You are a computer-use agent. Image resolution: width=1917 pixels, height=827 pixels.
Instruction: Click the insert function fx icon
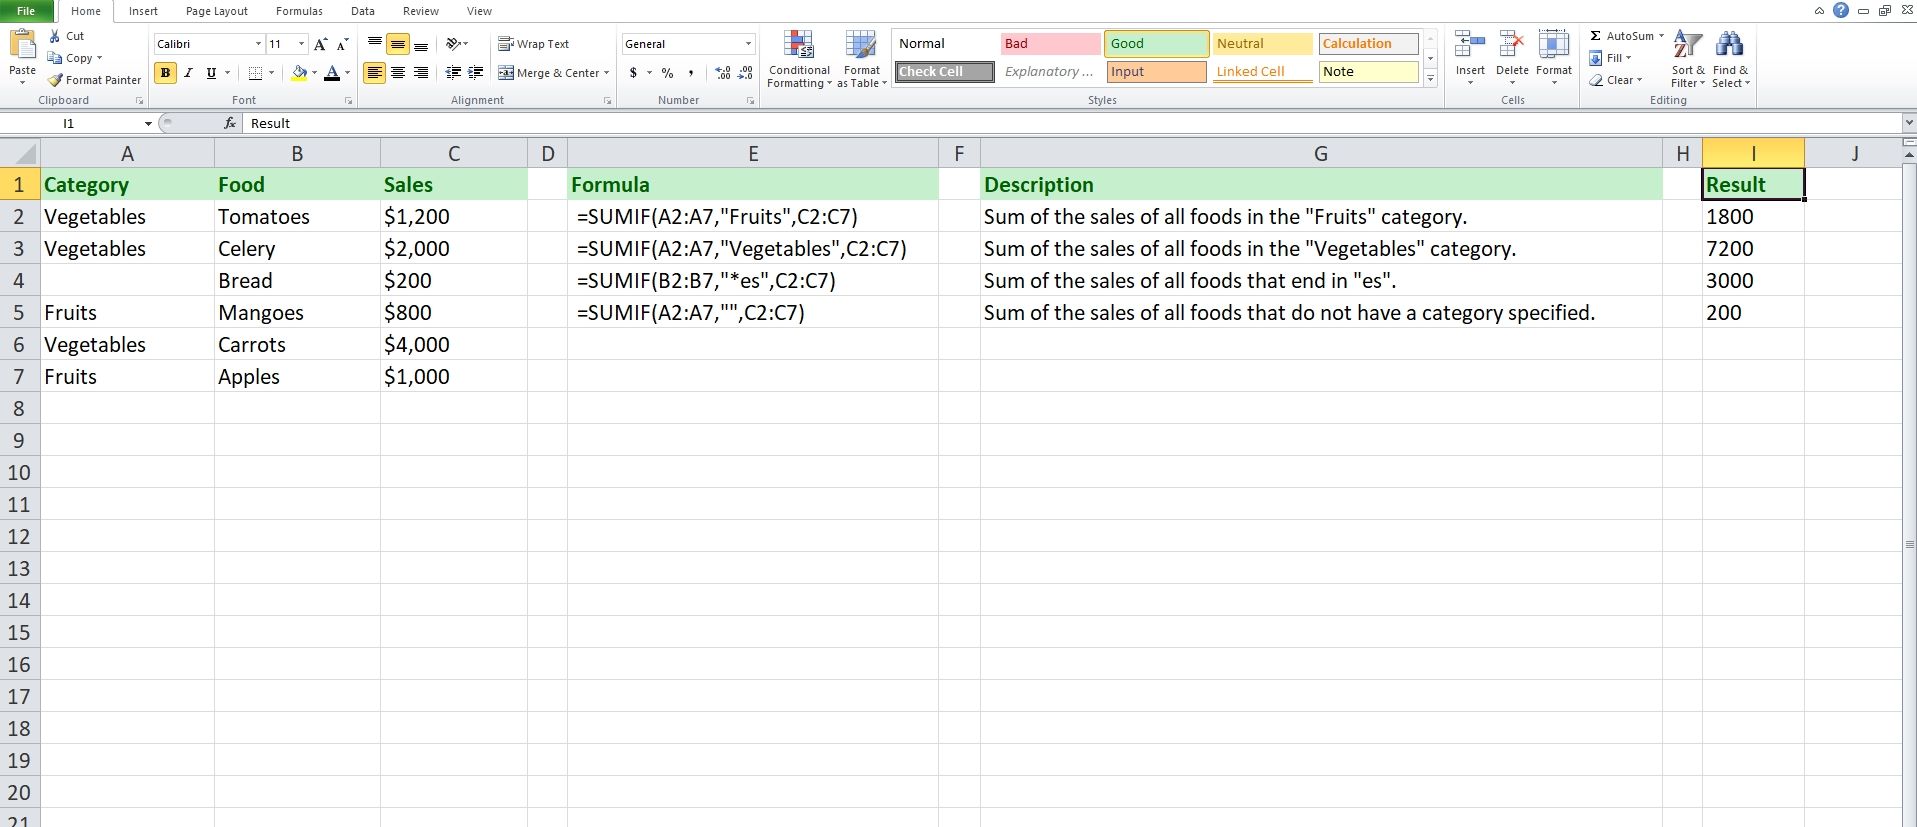point(230,123)
